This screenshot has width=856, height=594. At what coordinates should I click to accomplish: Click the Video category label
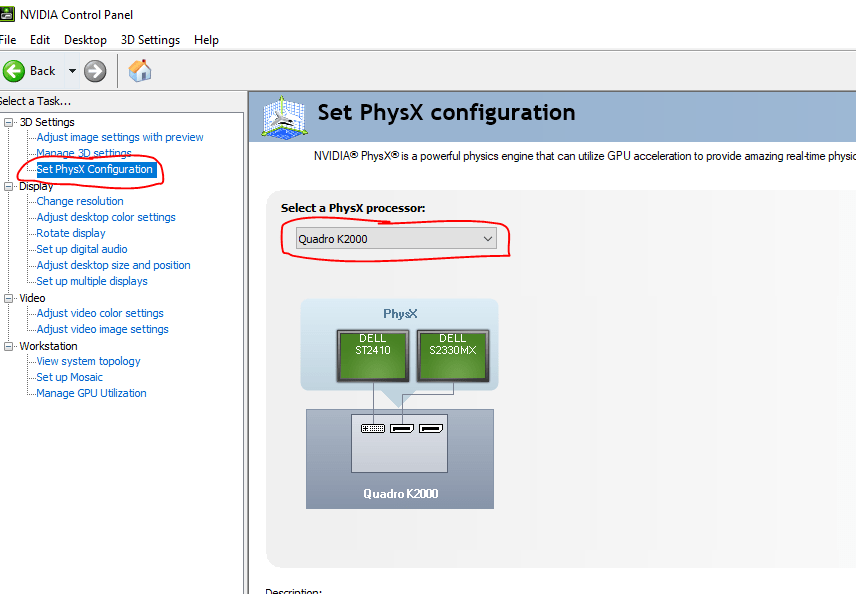pos(32,298)
